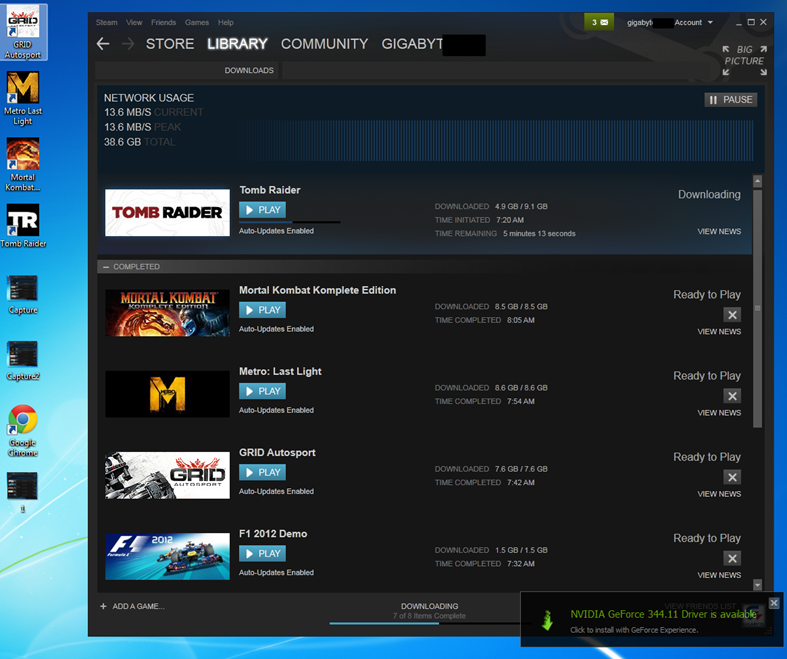The image size is (787, 659).
Task: Open the Capture2 desktop file
Action: tap(23, 361)
